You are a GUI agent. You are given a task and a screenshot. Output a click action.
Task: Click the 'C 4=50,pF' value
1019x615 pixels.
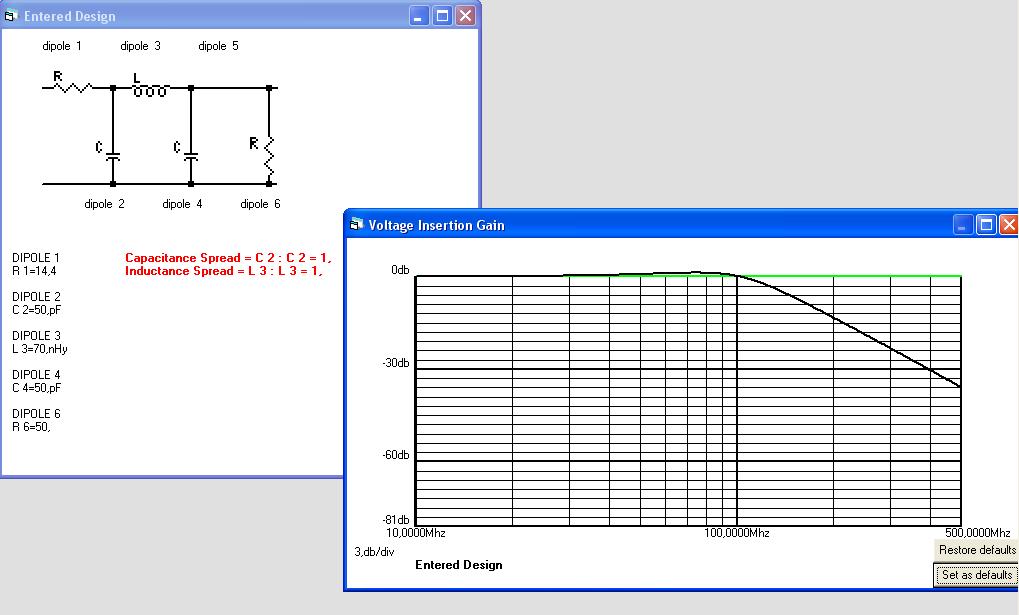click(36, 388)
